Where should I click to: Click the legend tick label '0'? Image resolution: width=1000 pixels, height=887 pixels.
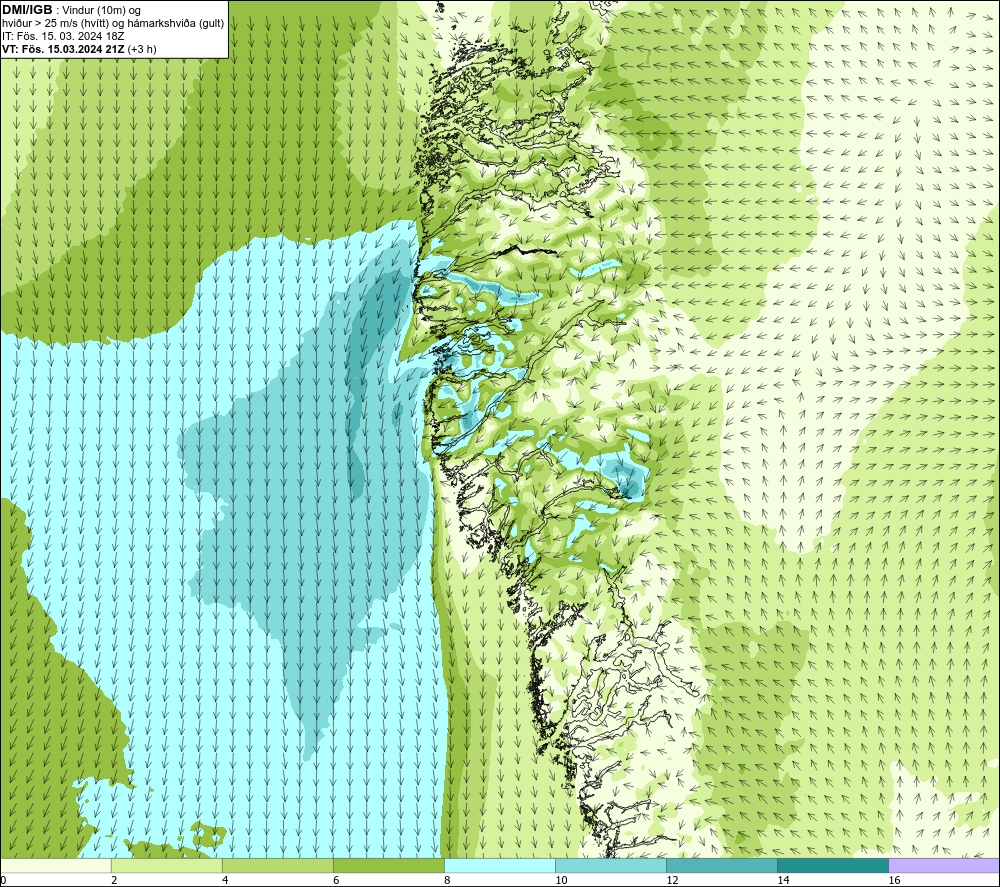click(x=4, y=880)
